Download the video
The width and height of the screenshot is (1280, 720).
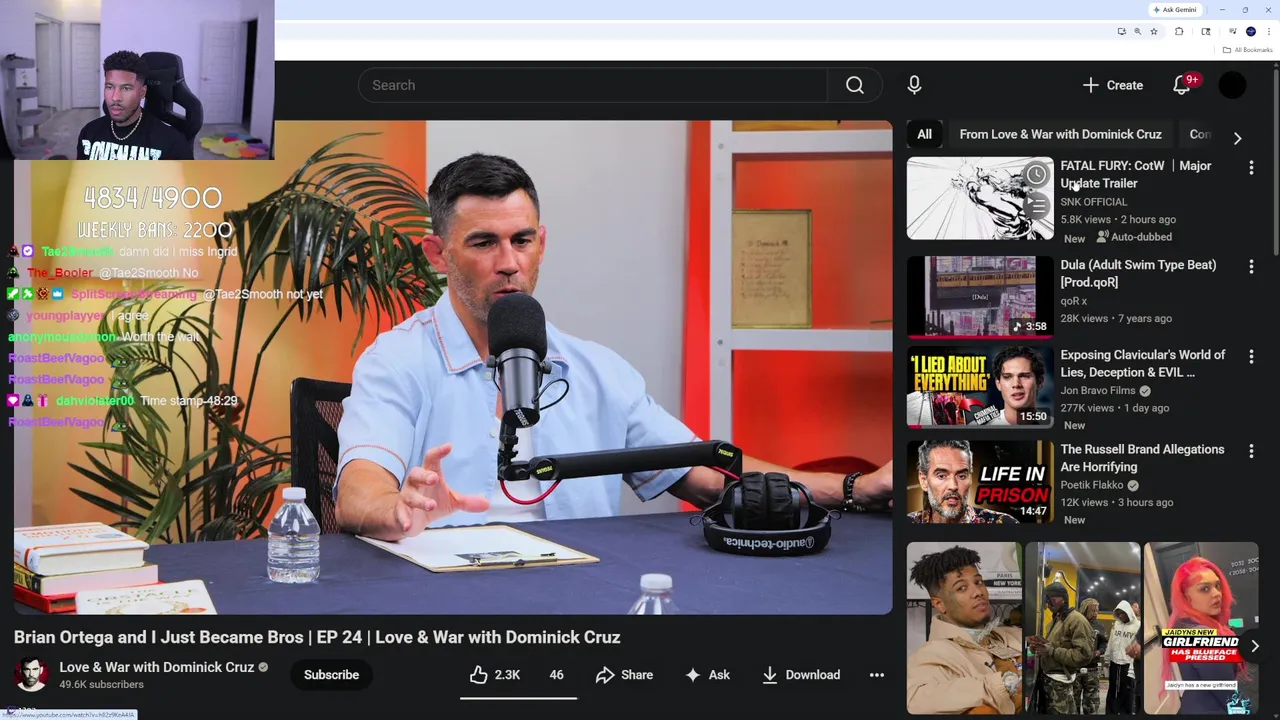pyautogui.click(x=800, y=675)
